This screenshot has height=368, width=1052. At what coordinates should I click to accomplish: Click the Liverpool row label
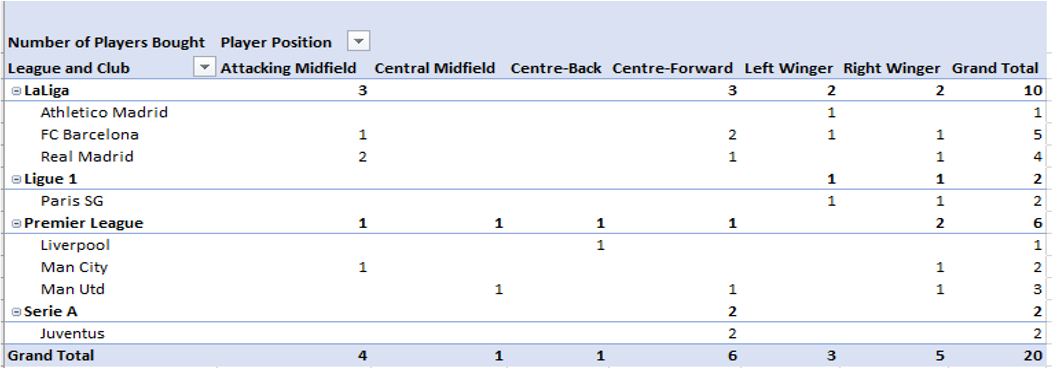75,245
